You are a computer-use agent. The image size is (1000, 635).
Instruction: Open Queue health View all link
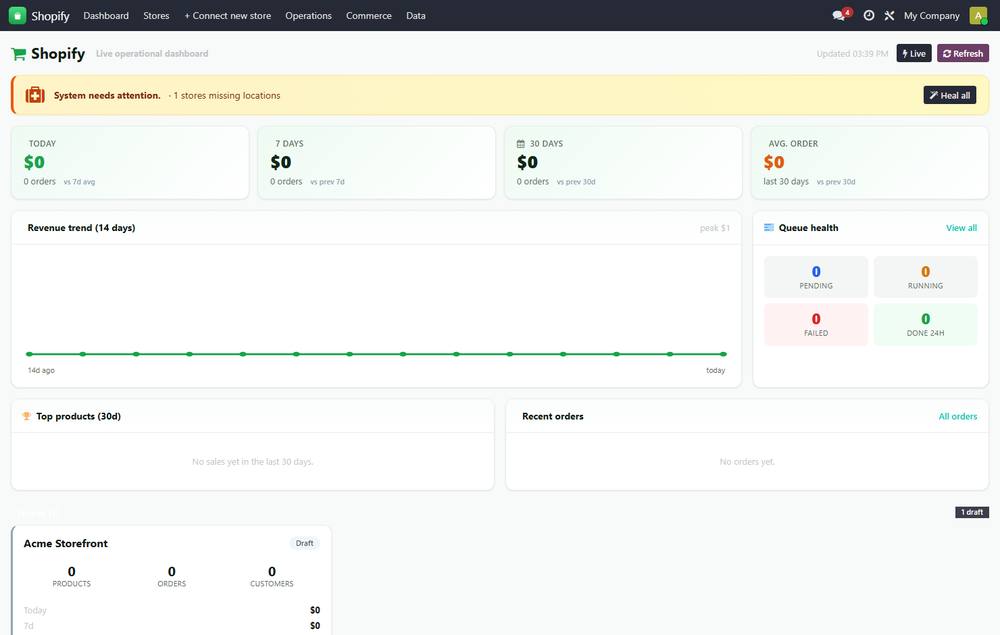click(x=961, y=228)
